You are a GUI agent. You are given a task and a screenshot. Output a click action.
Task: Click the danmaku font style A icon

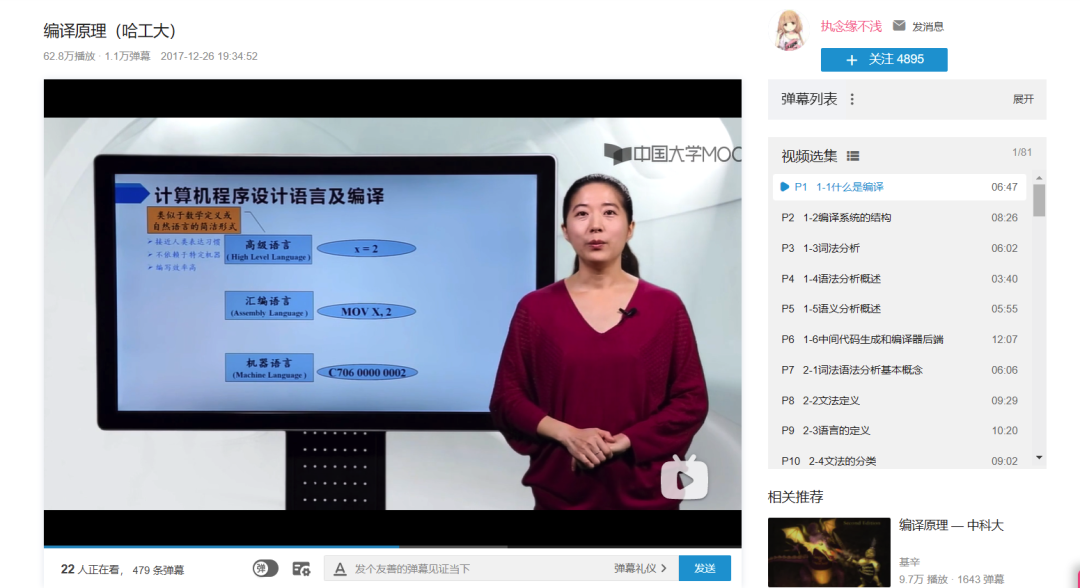point(340,568)
